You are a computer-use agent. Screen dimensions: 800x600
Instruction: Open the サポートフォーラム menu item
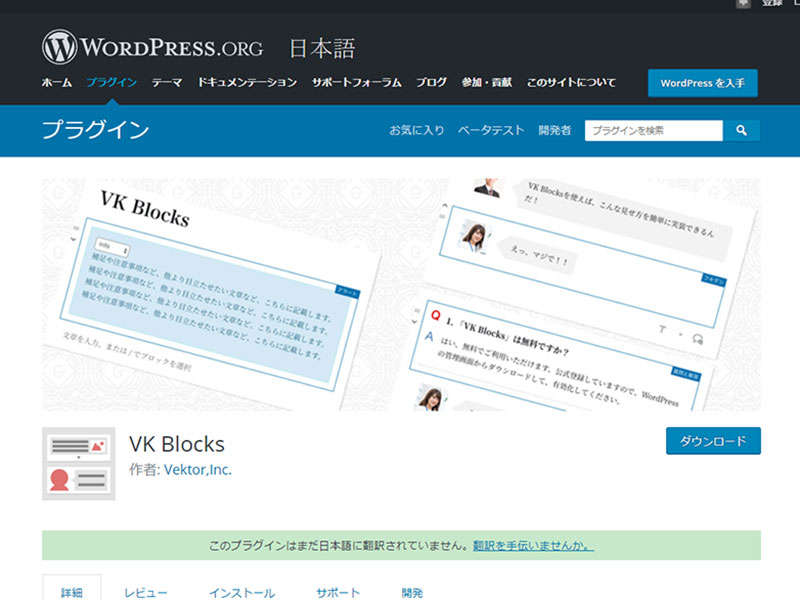tap(356, 83)
